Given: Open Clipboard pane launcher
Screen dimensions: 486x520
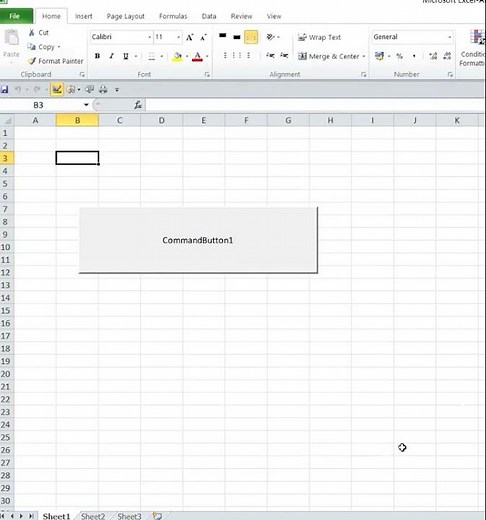Looking at the screenshot, I should coord(82,75).
